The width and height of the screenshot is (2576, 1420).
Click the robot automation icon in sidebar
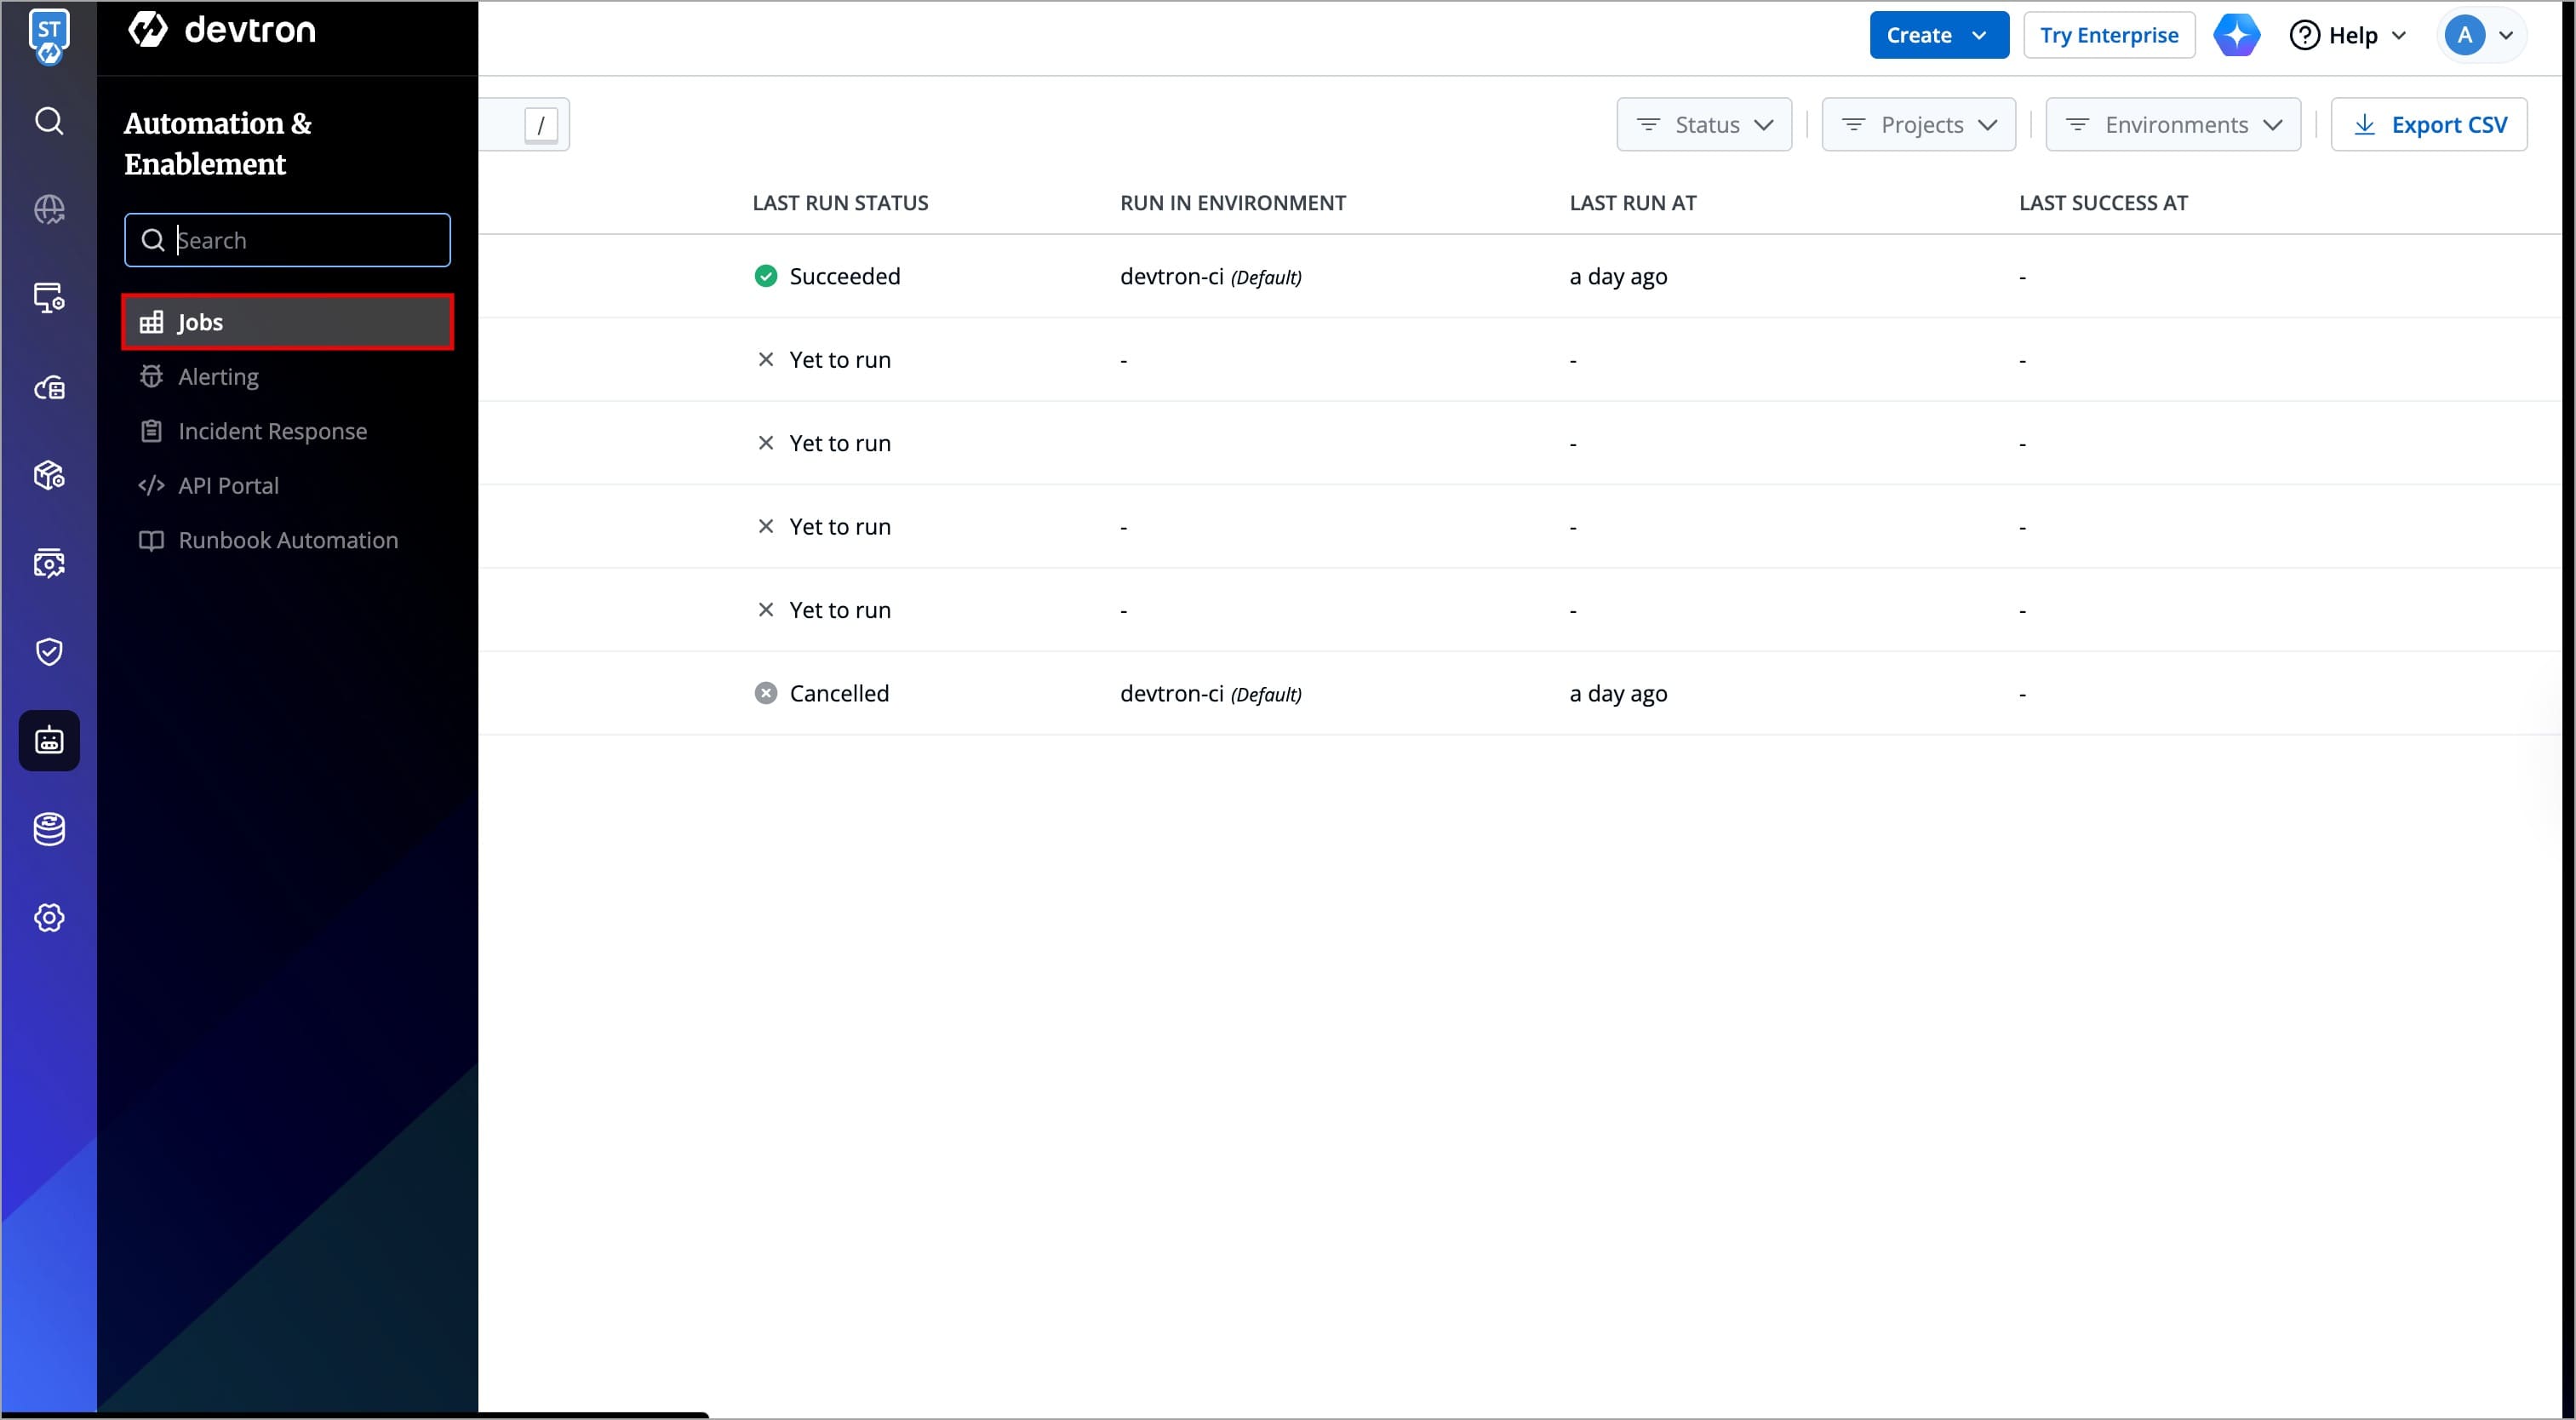49,741
